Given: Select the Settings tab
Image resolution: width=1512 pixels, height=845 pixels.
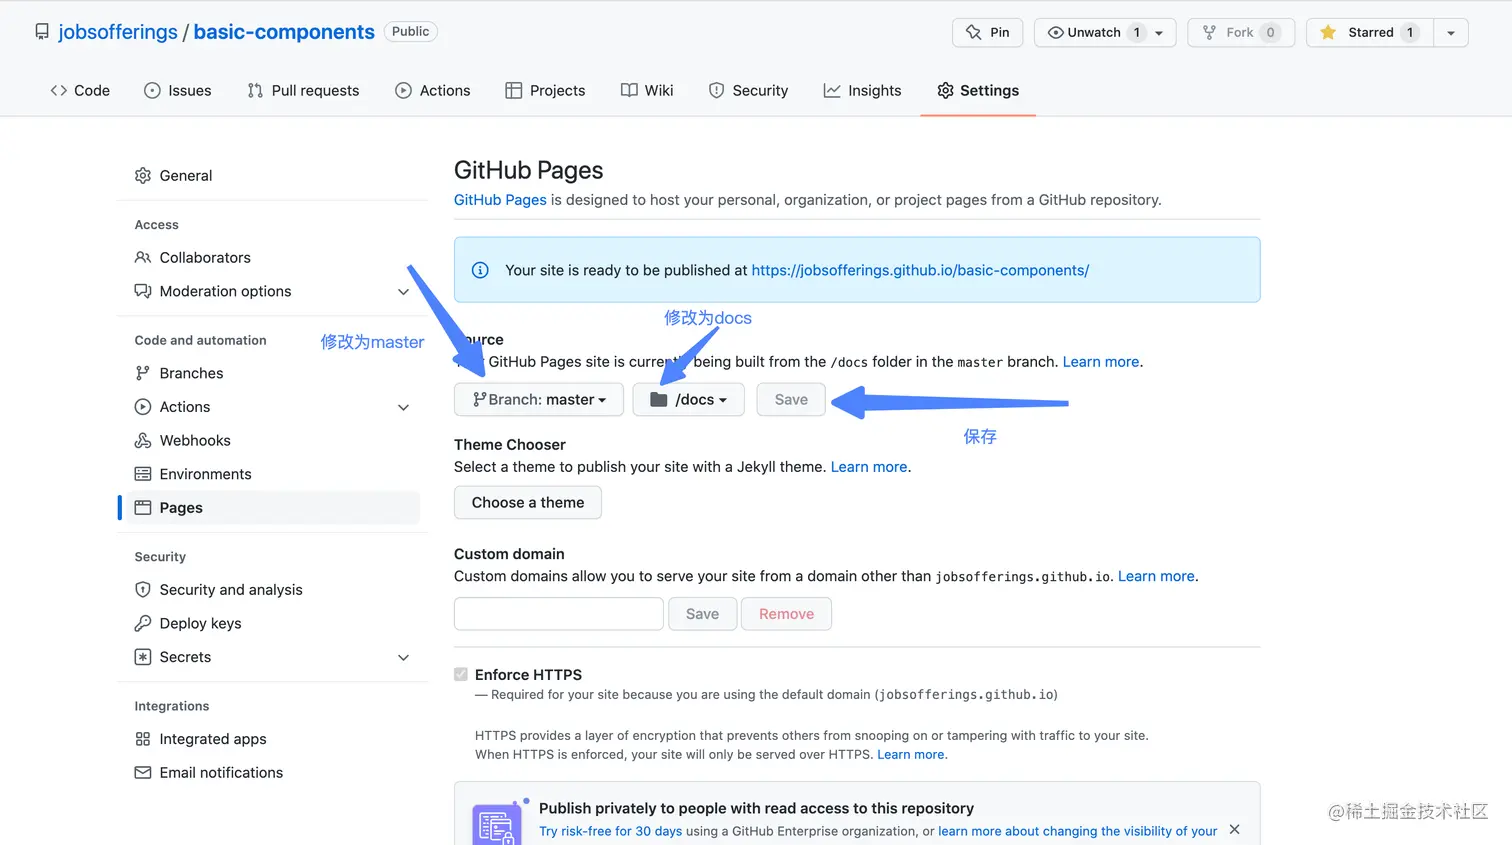Looking at the screenshot, I should [x=978, y=90].
